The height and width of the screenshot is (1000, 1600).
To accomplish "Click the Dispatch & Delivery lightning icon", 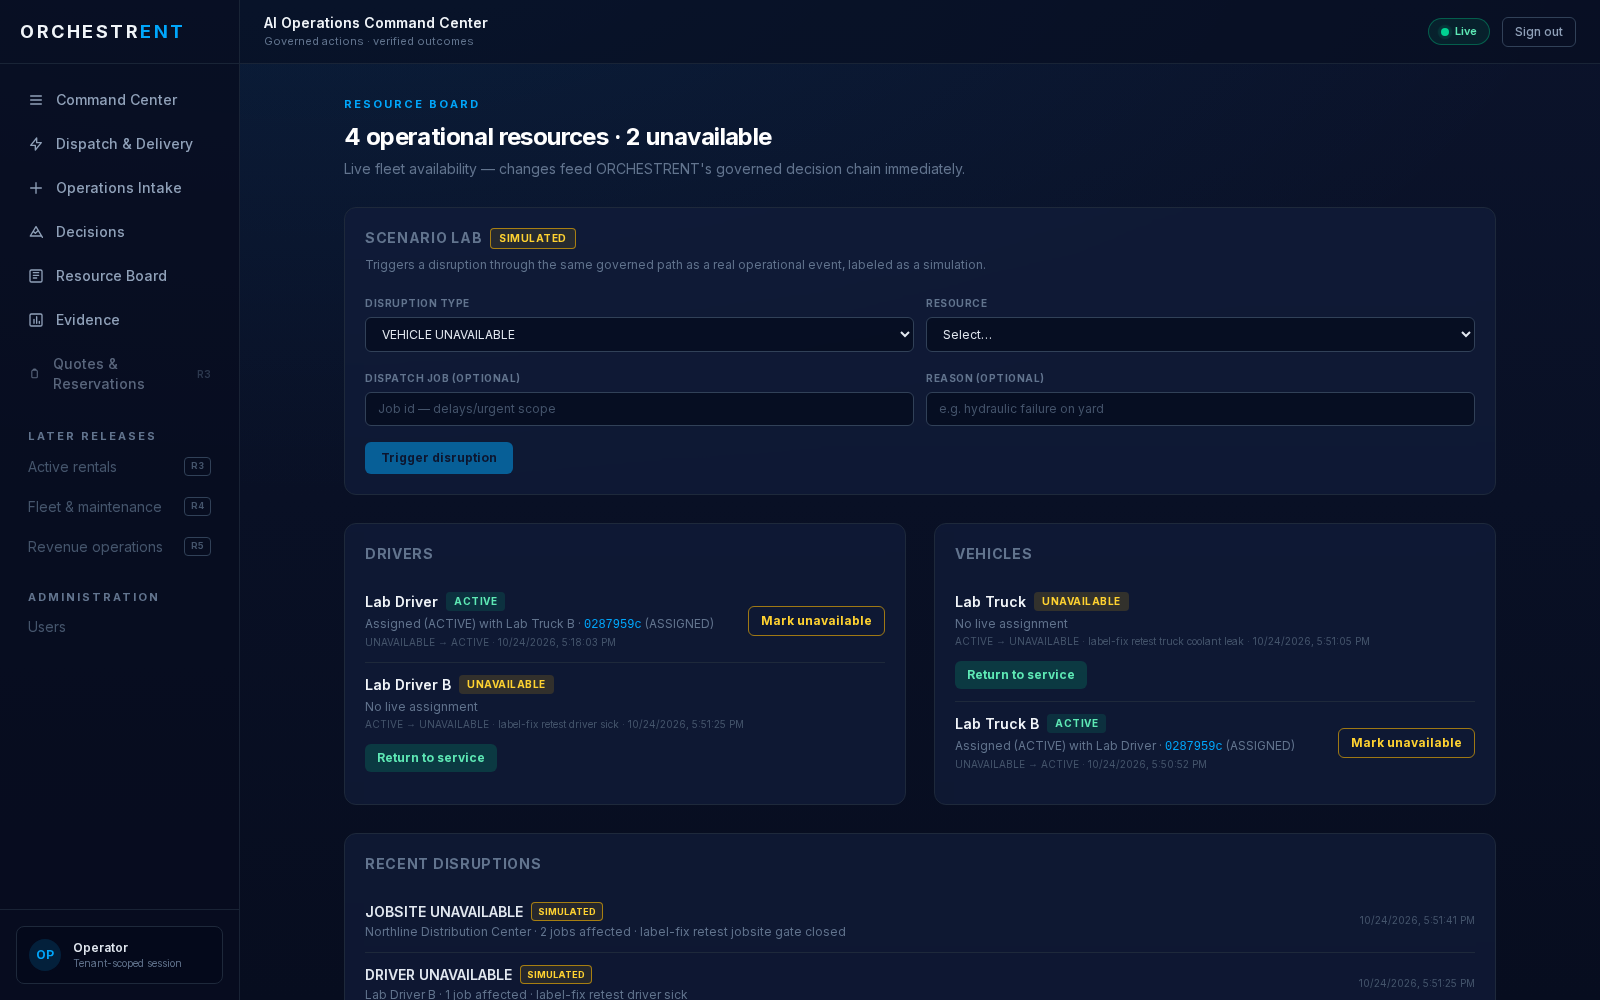I will (x=36, y=144).
